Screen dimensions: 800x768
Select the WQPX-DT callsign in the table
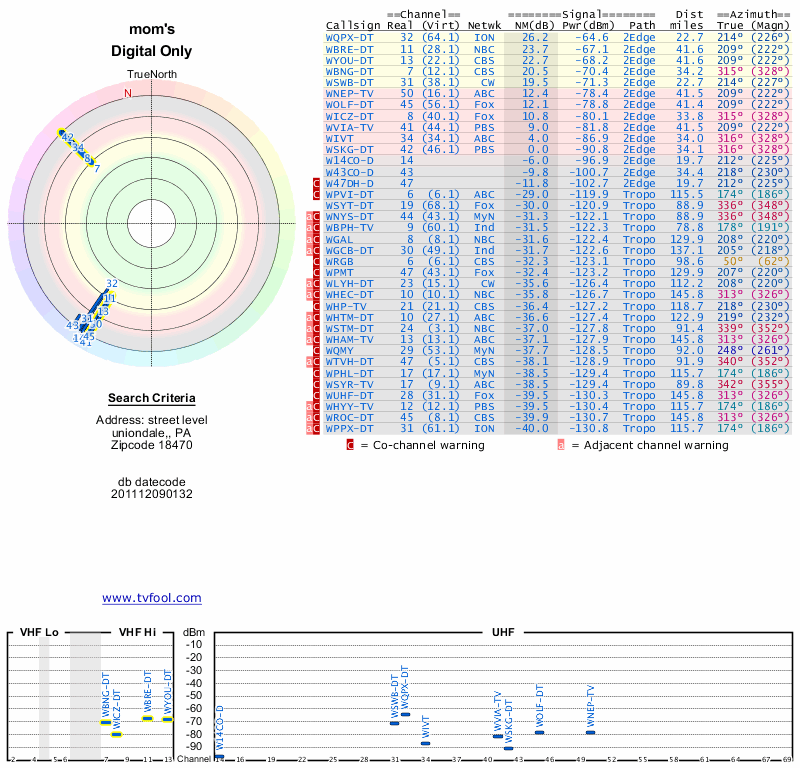[350, 37]
